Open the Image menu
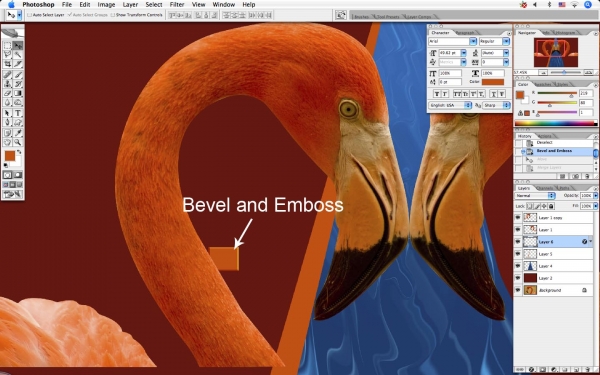600x375 pixels. [x=106, y=5]
